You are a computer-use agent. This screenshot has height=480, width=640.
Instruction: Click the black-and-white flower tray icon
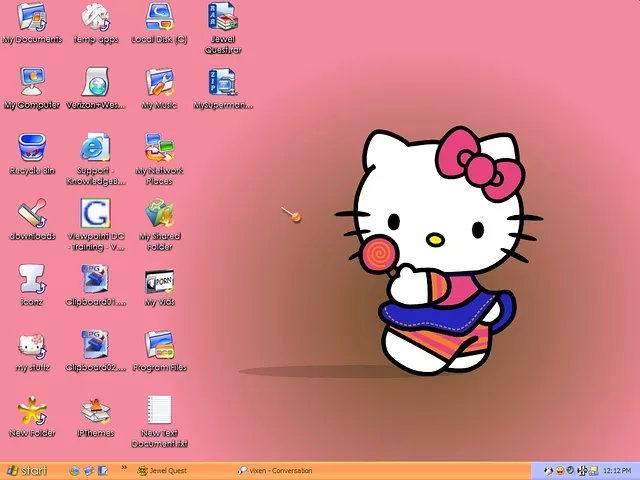(x=582, y=471)
